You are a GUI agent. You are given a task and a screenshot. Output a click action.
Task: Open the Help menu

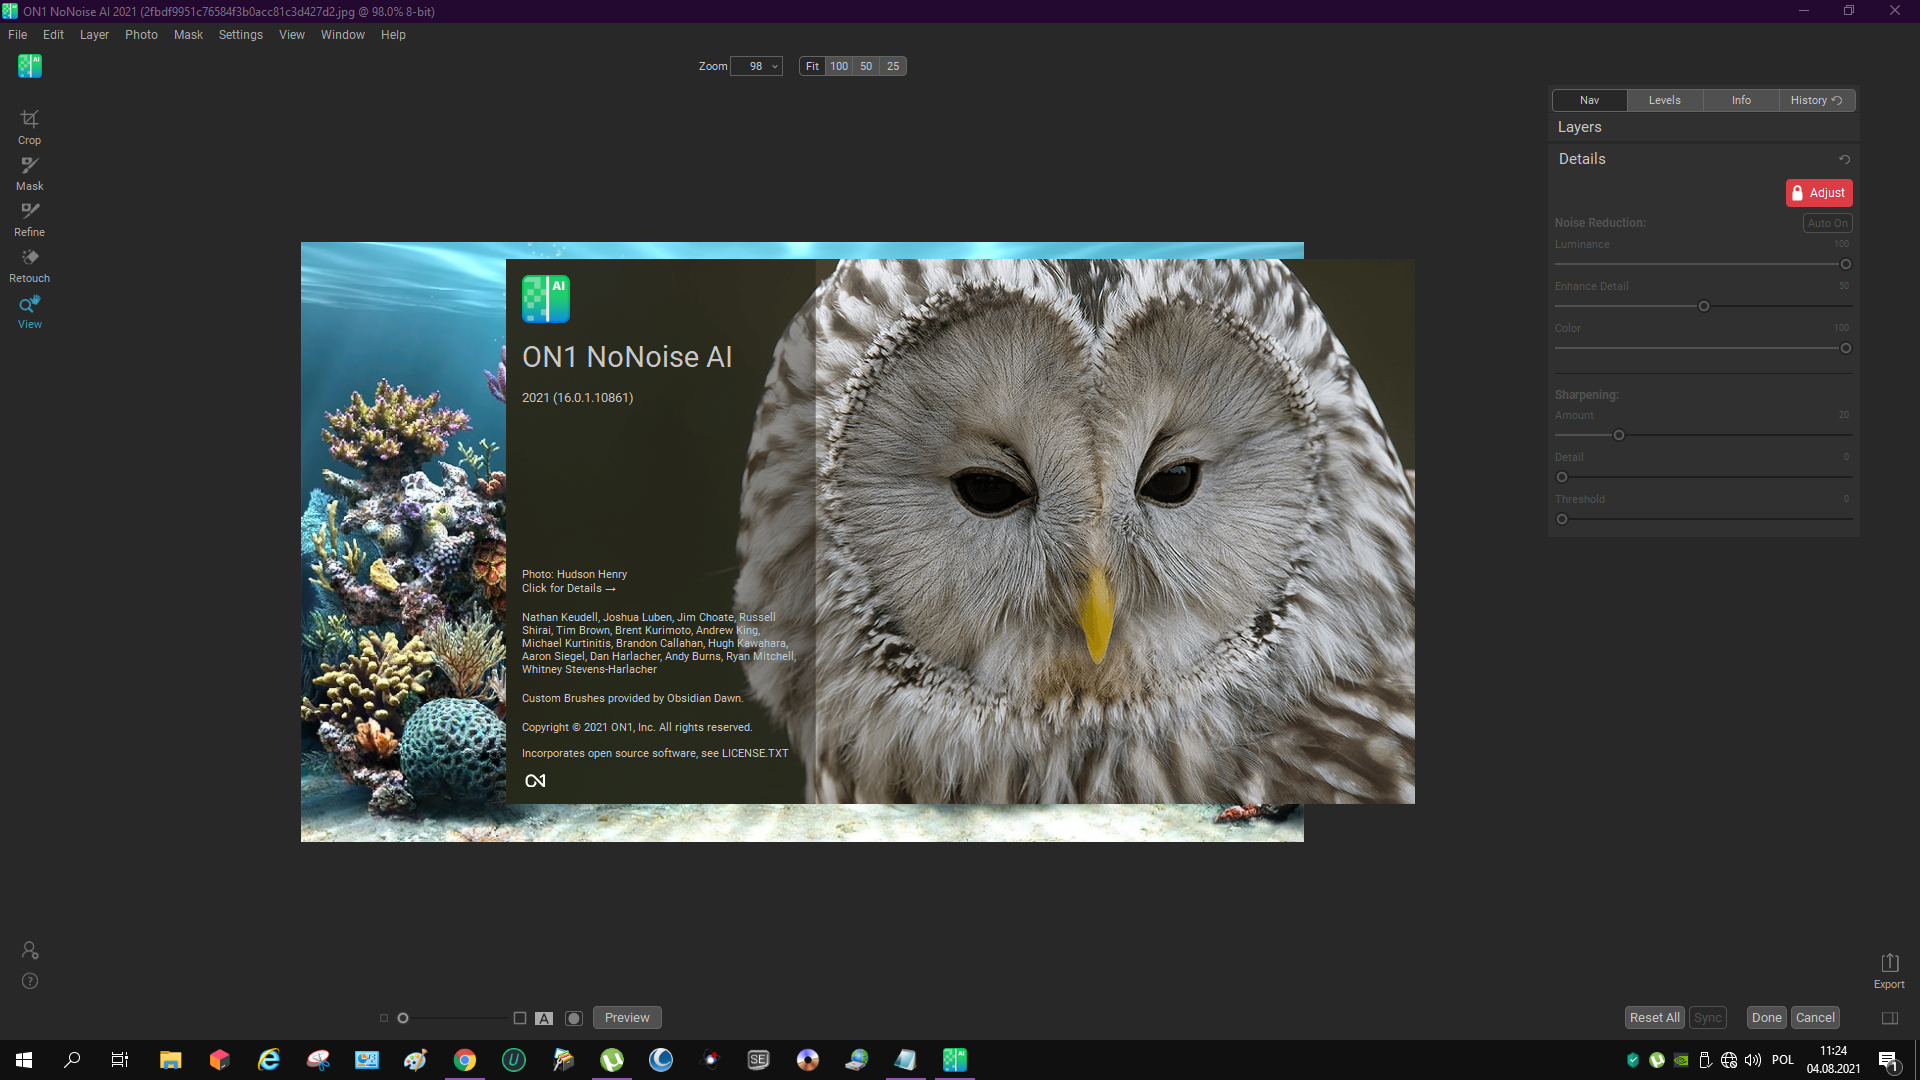click(393, 35)
